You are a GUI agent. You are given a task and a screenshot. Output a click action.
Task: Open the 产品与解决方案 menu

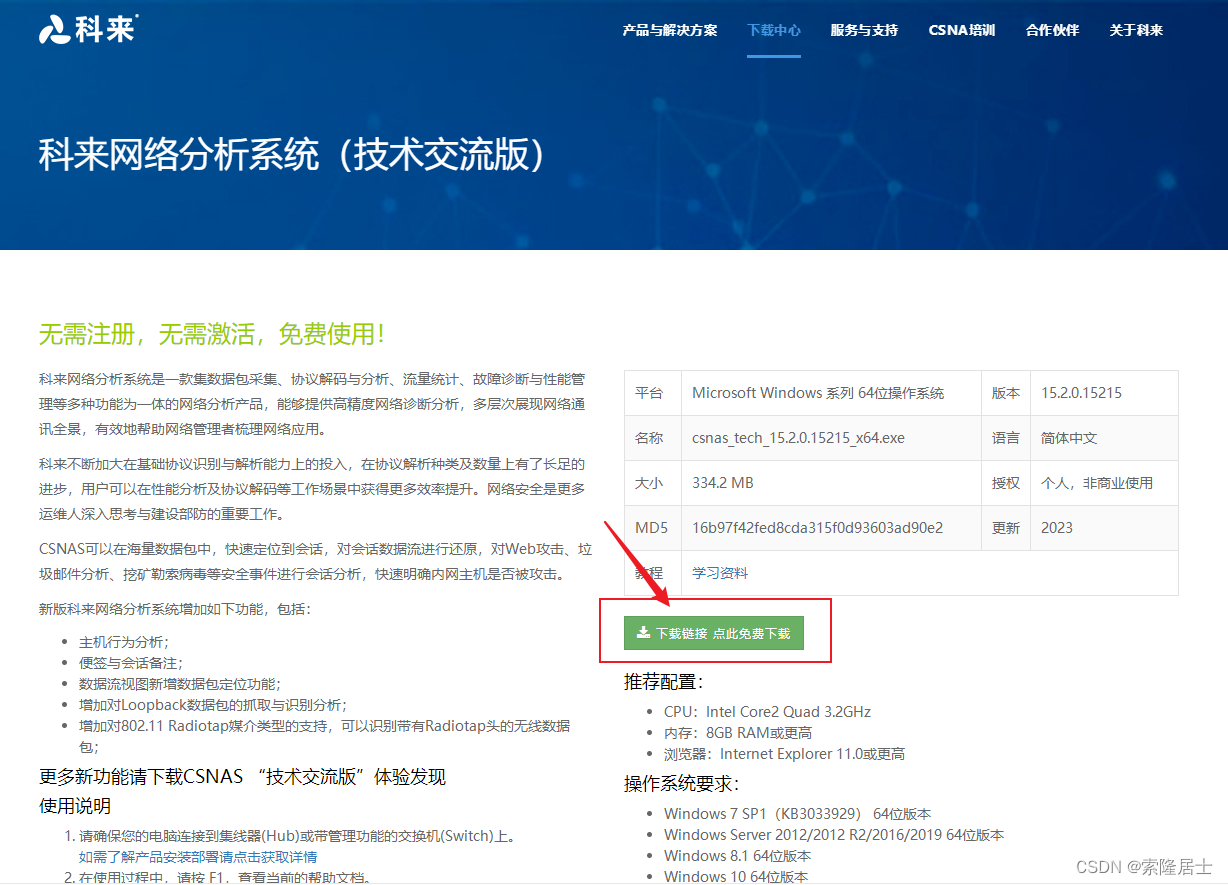[670, 30]
